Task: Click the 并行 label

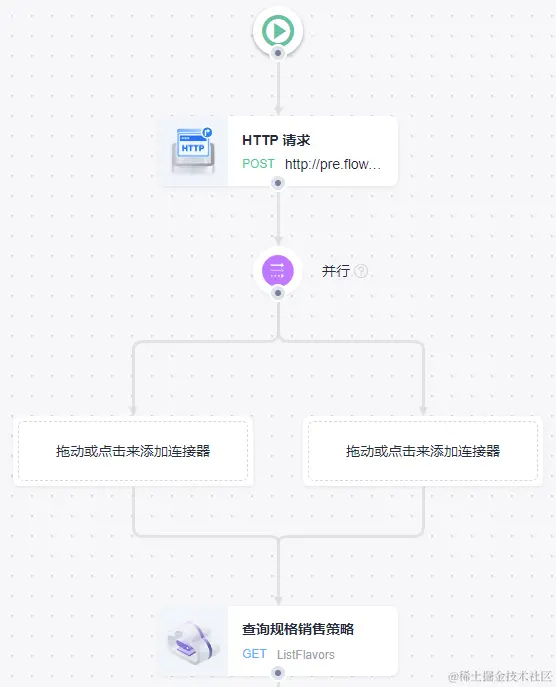Action: pyautogui.click(x=336, y=271)
